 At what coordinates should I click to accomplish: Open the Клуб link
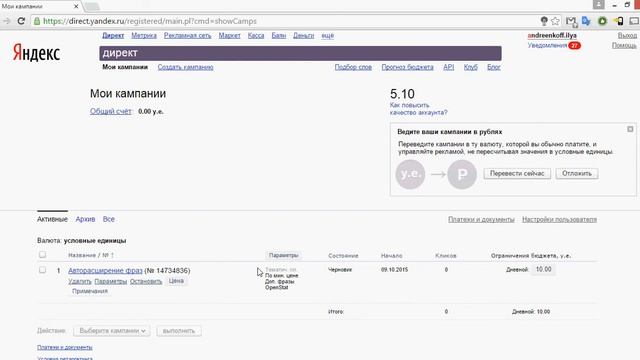471,67
